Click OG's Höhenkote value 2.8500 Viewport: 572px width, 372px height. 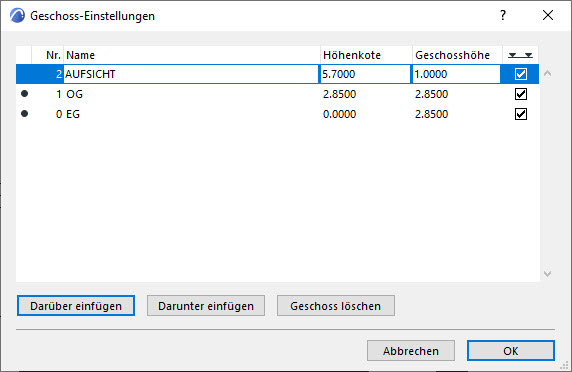tap(339, 94)
